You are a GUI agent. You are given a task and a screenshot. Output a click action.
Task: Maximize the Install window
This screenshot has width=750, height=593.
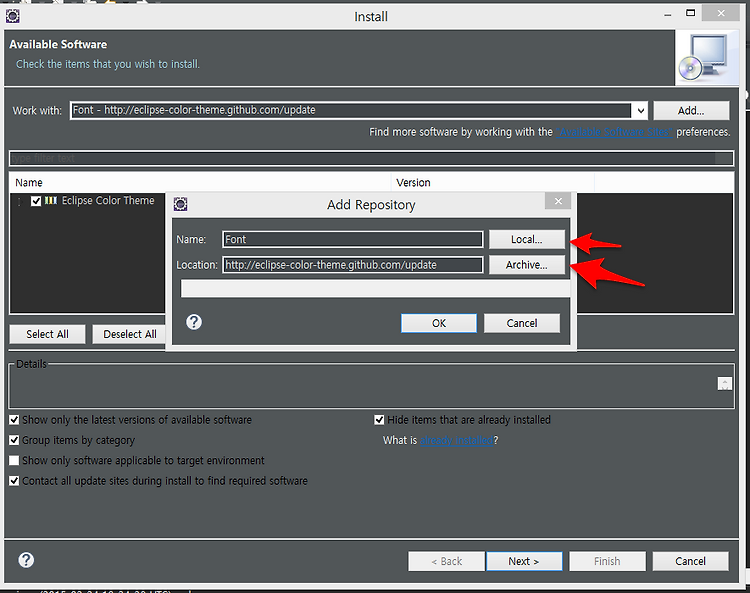tap(690, 13)
